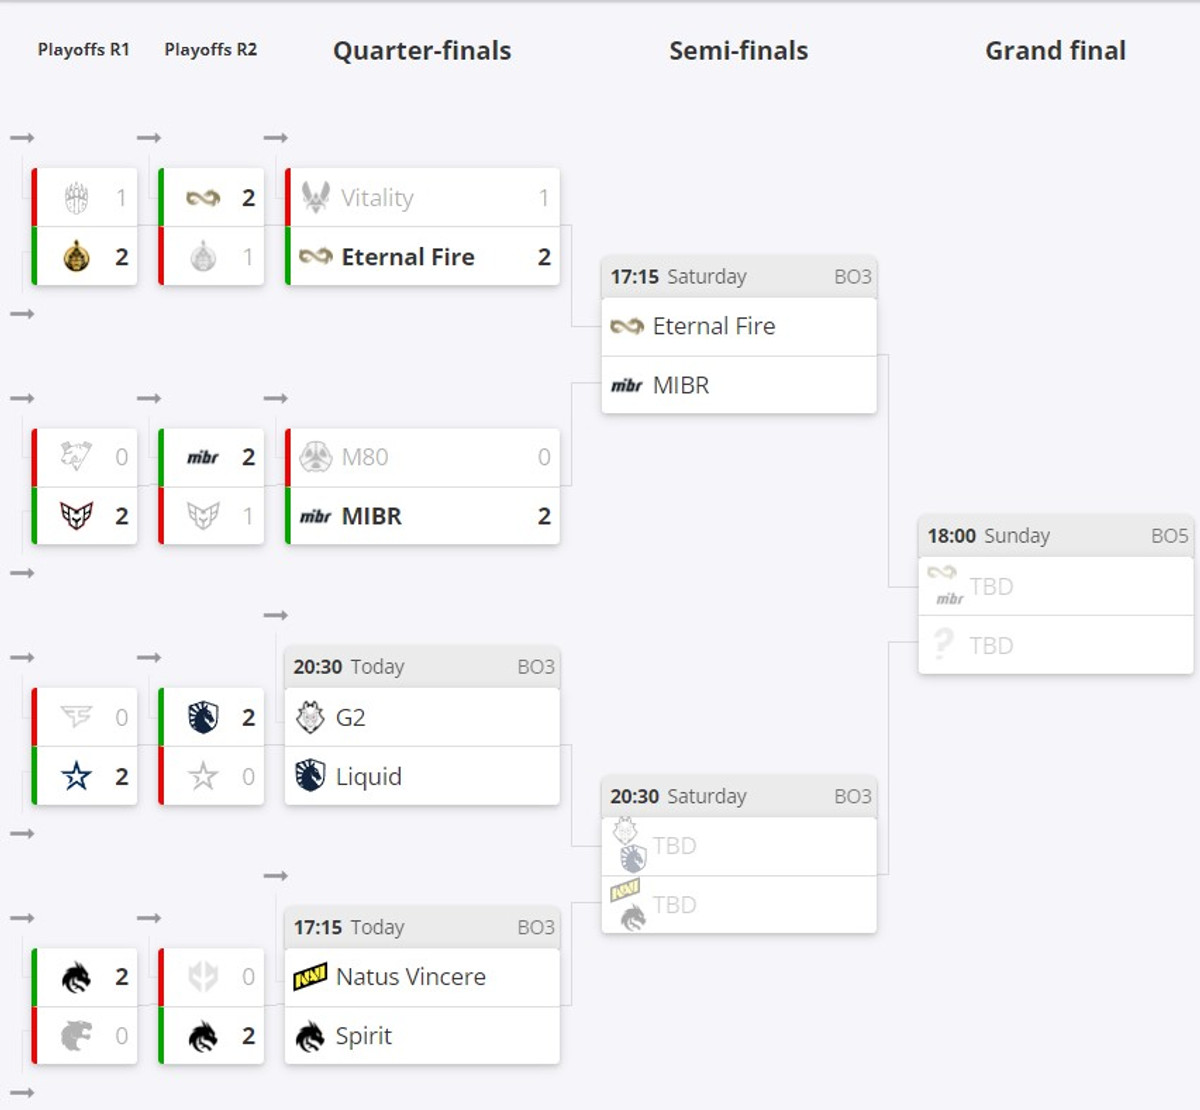Open the 18:00 Sunday grand final header
This screenshot has width=1200, height=1110.
coord(1056,536)
